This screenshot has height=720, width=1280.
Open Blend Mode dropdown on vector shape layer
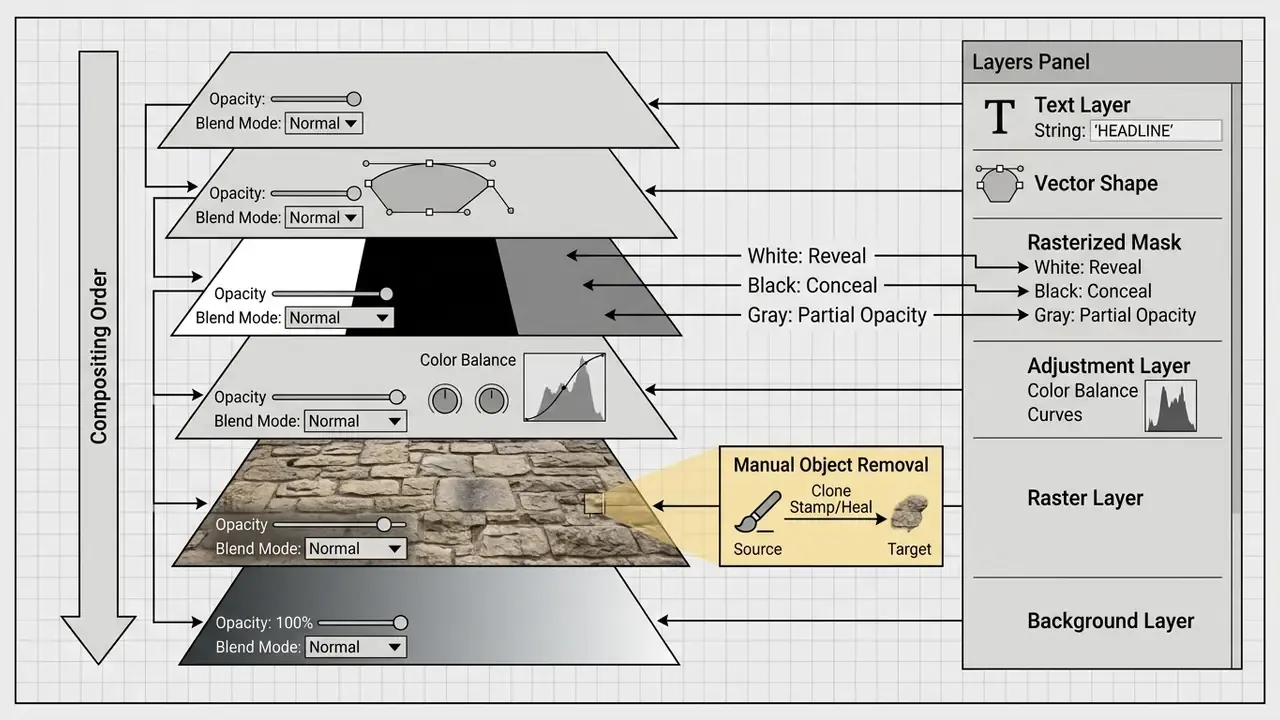point(324,217)
